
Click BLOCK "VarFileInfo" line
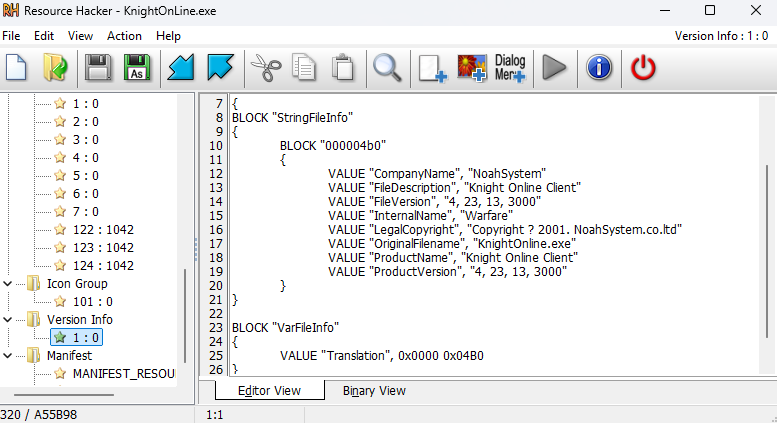(x=285, y=328)
